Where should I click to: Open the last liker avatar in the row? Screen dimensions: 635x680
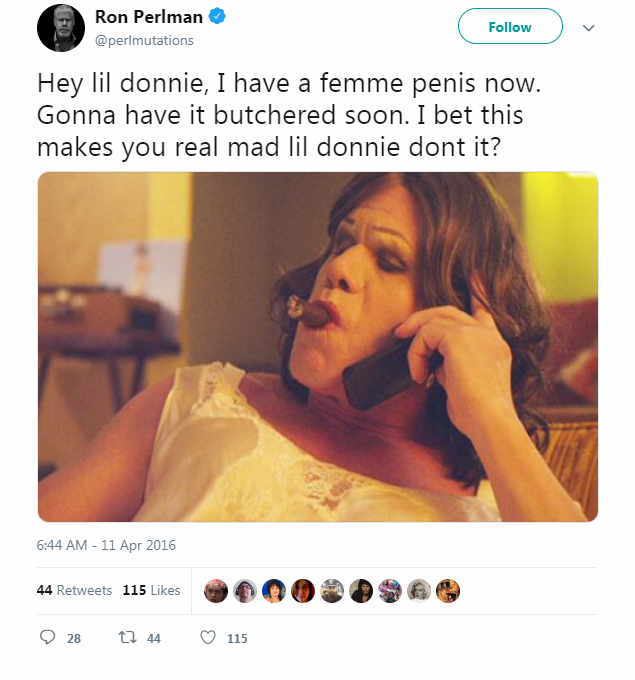click(x=448, y=591)
